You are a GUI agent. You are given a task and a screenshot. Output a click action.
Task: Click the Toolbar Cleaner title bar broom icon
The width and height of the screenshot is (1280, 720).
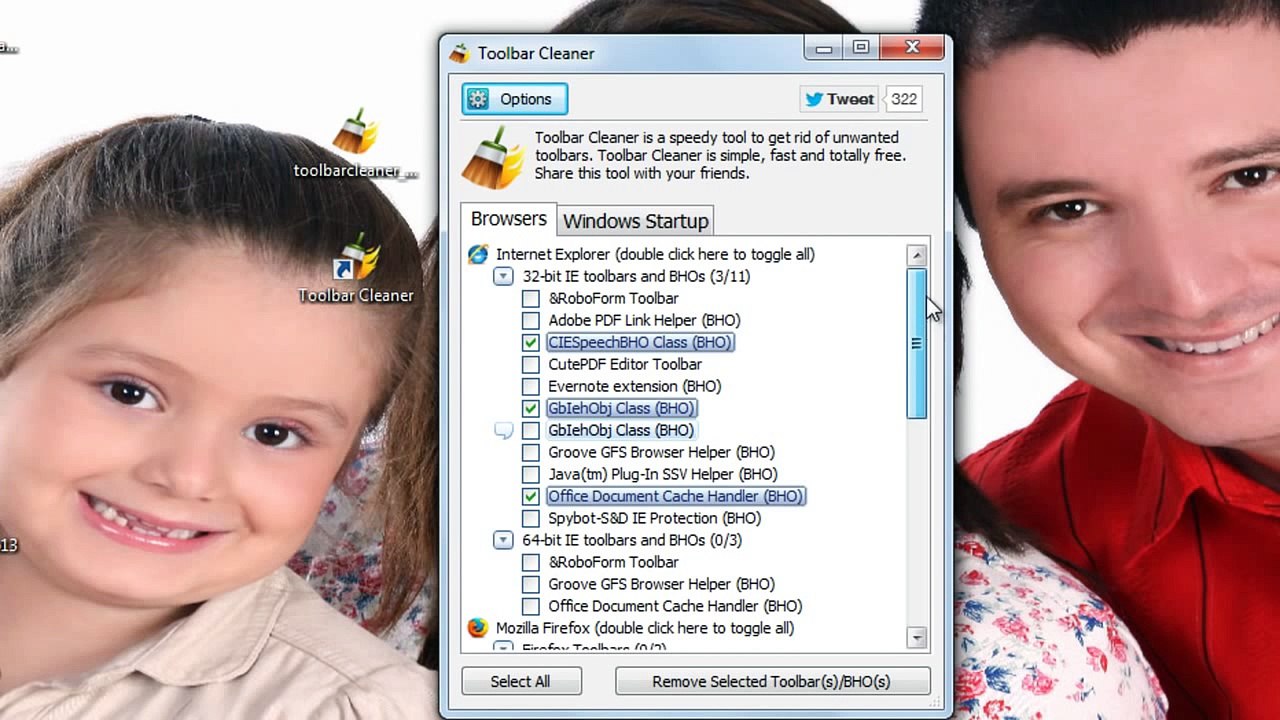point(459,53)
